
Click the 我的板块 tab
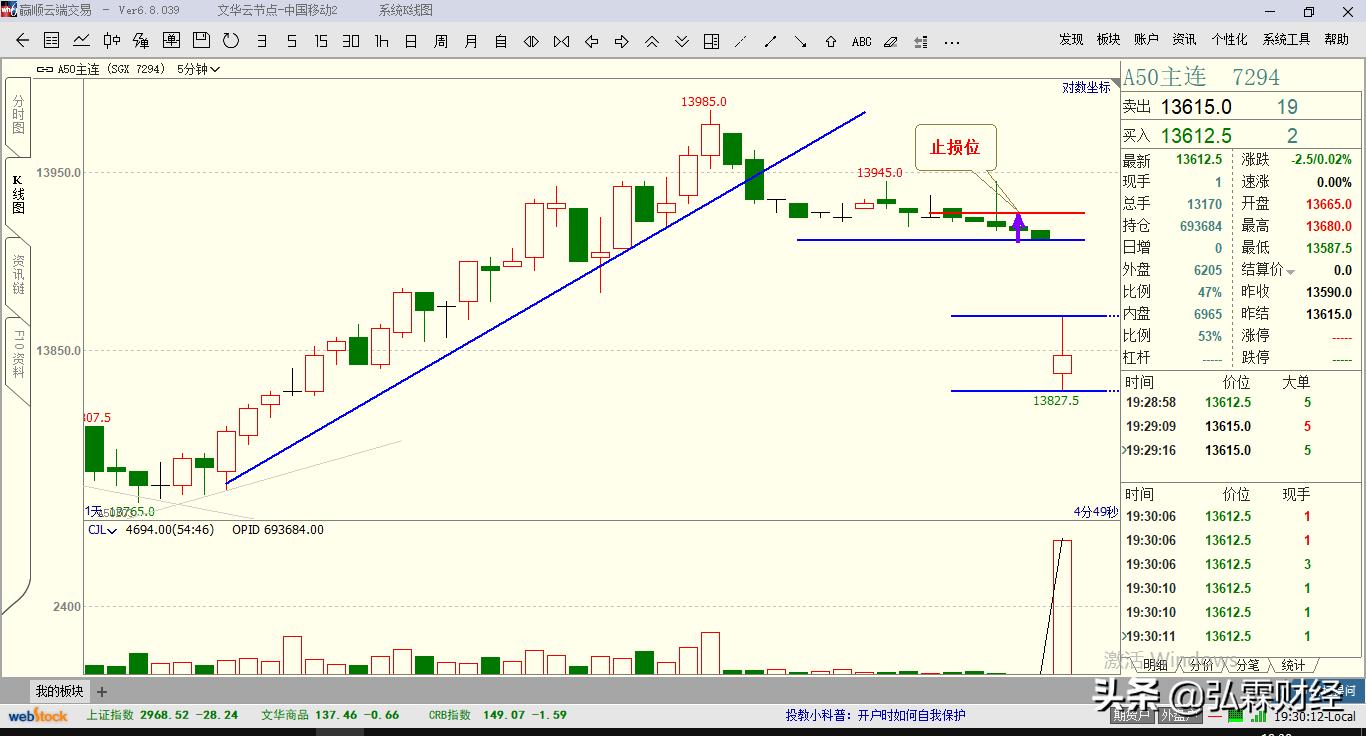point(60,690)
